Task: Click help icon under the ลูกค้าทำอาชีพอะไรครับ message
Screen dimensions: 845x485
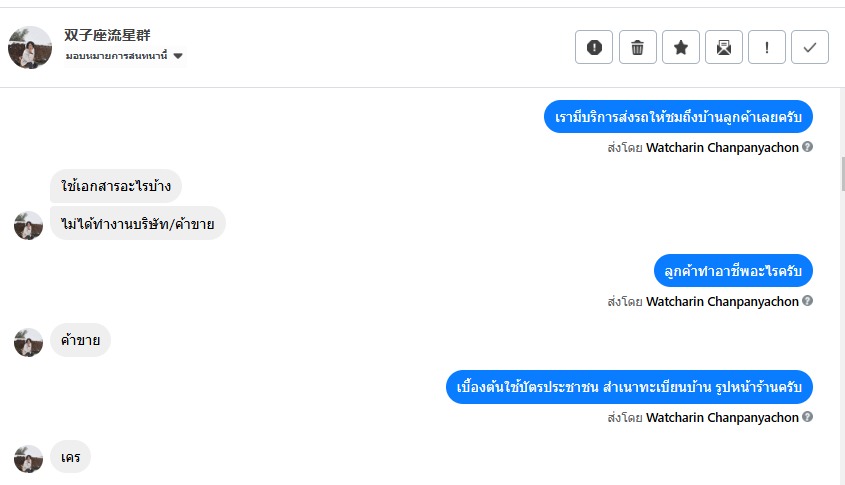Action: 808,301
